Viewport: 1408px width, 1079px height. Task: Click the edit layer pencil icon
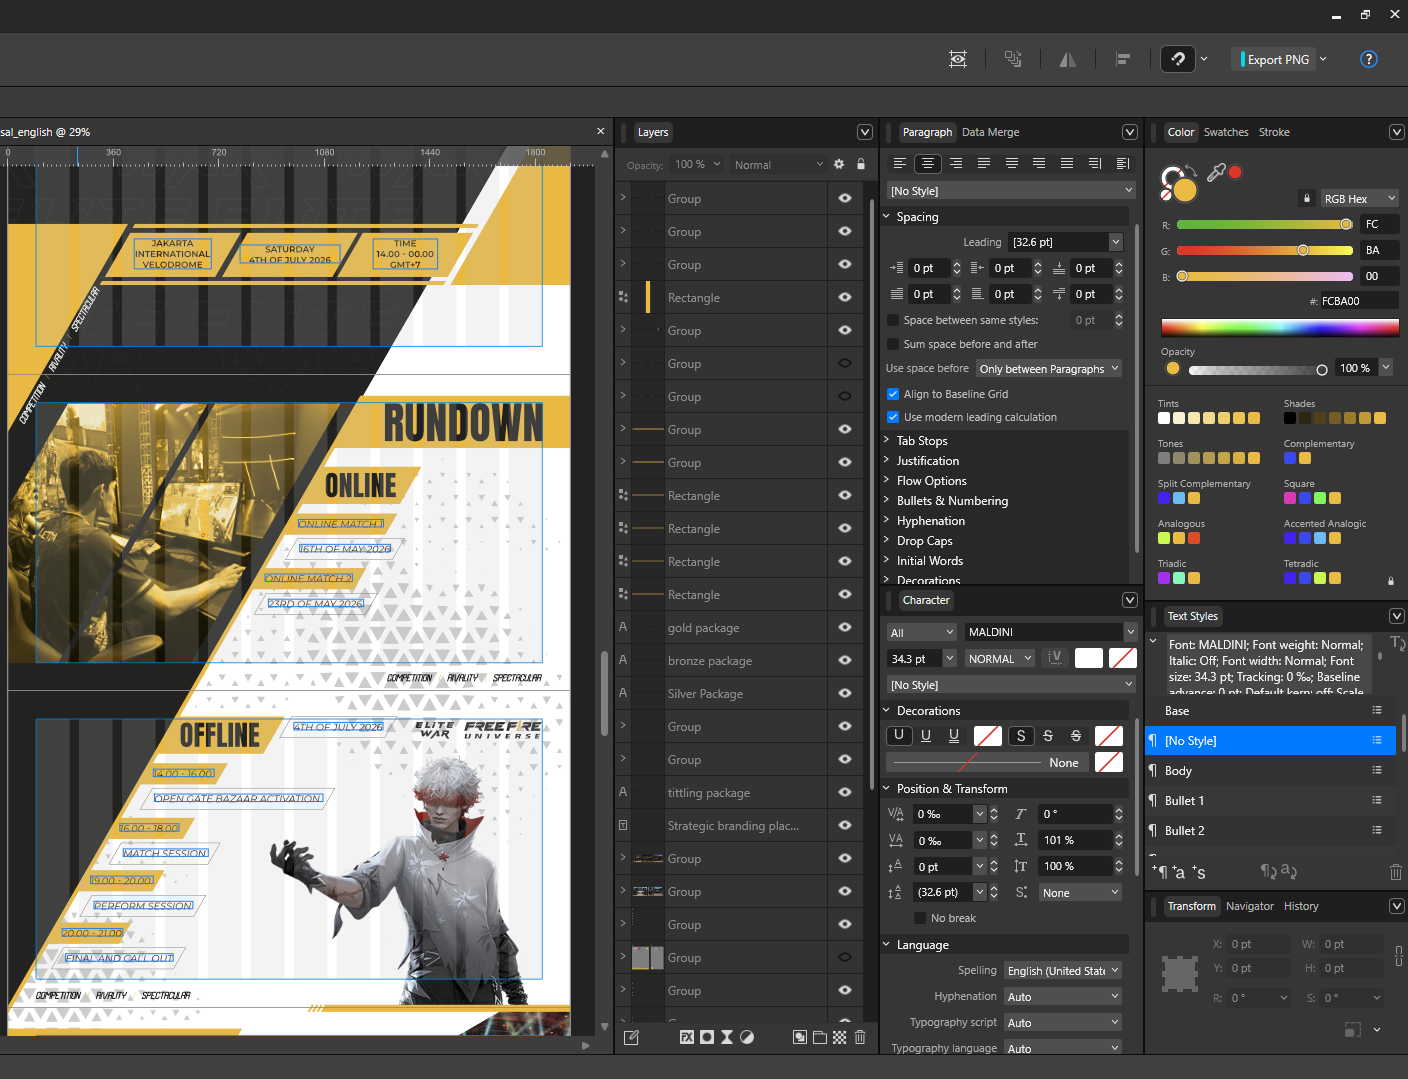(631, 1037)
